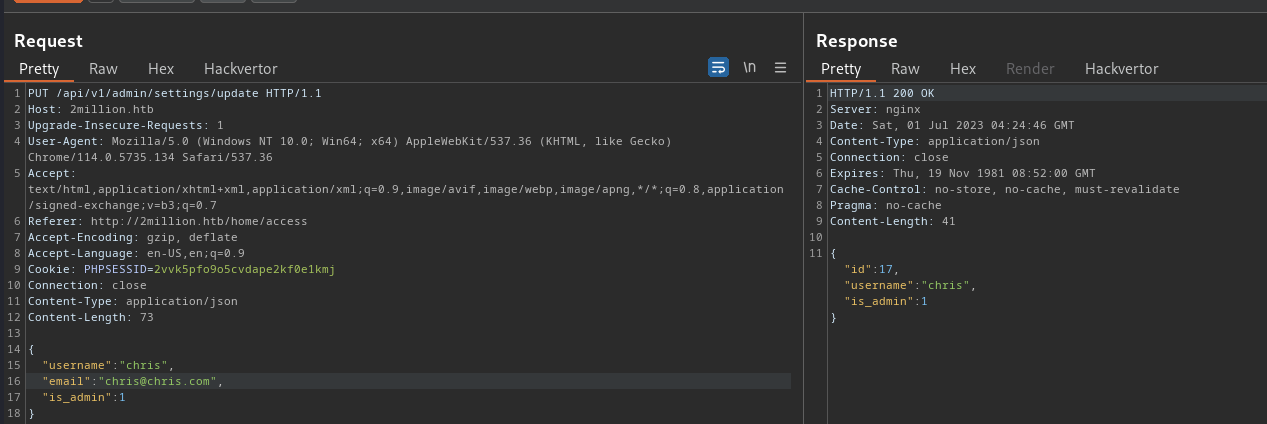Screen dimensions: 1267x424
Task: Click the response "is_admin":1 JSON line
Action: click(x=886, y=301)
